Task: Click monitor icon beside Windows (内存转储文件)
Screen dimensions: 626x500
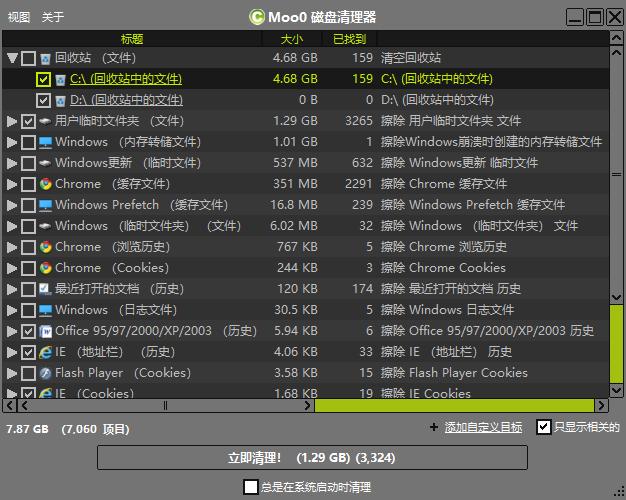Action: [46, 142]
